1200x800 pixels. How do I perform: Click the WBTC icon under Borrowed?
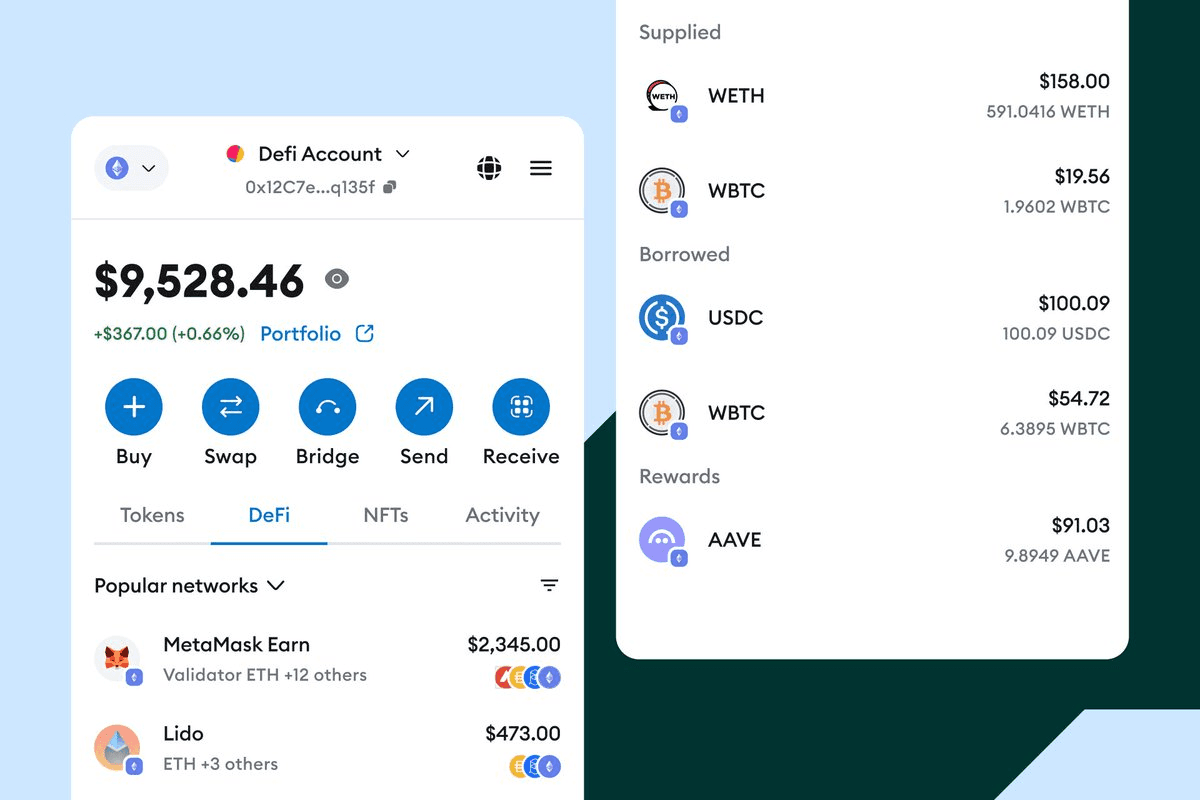pos(662,413)
